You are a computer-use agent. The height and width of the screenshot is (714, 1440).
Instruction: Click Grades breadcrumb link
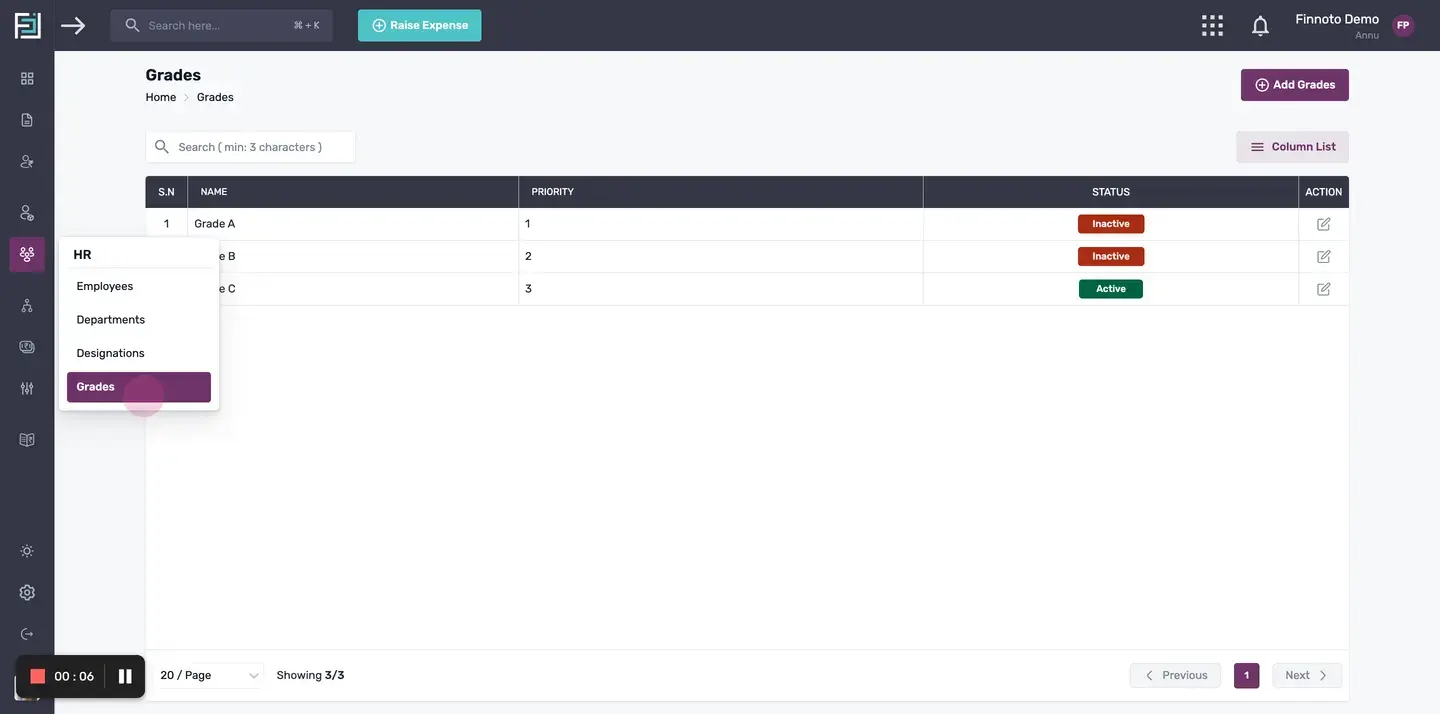click(215, 97)
